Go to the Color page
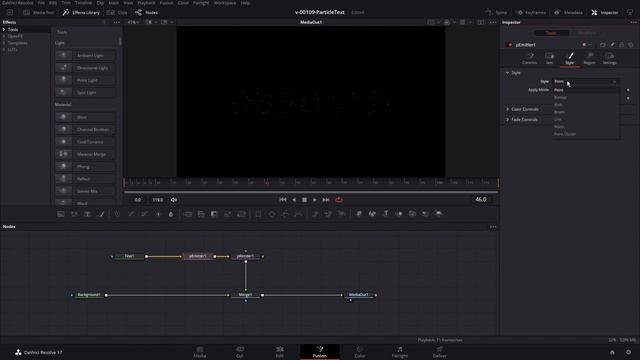 point(360,352)
